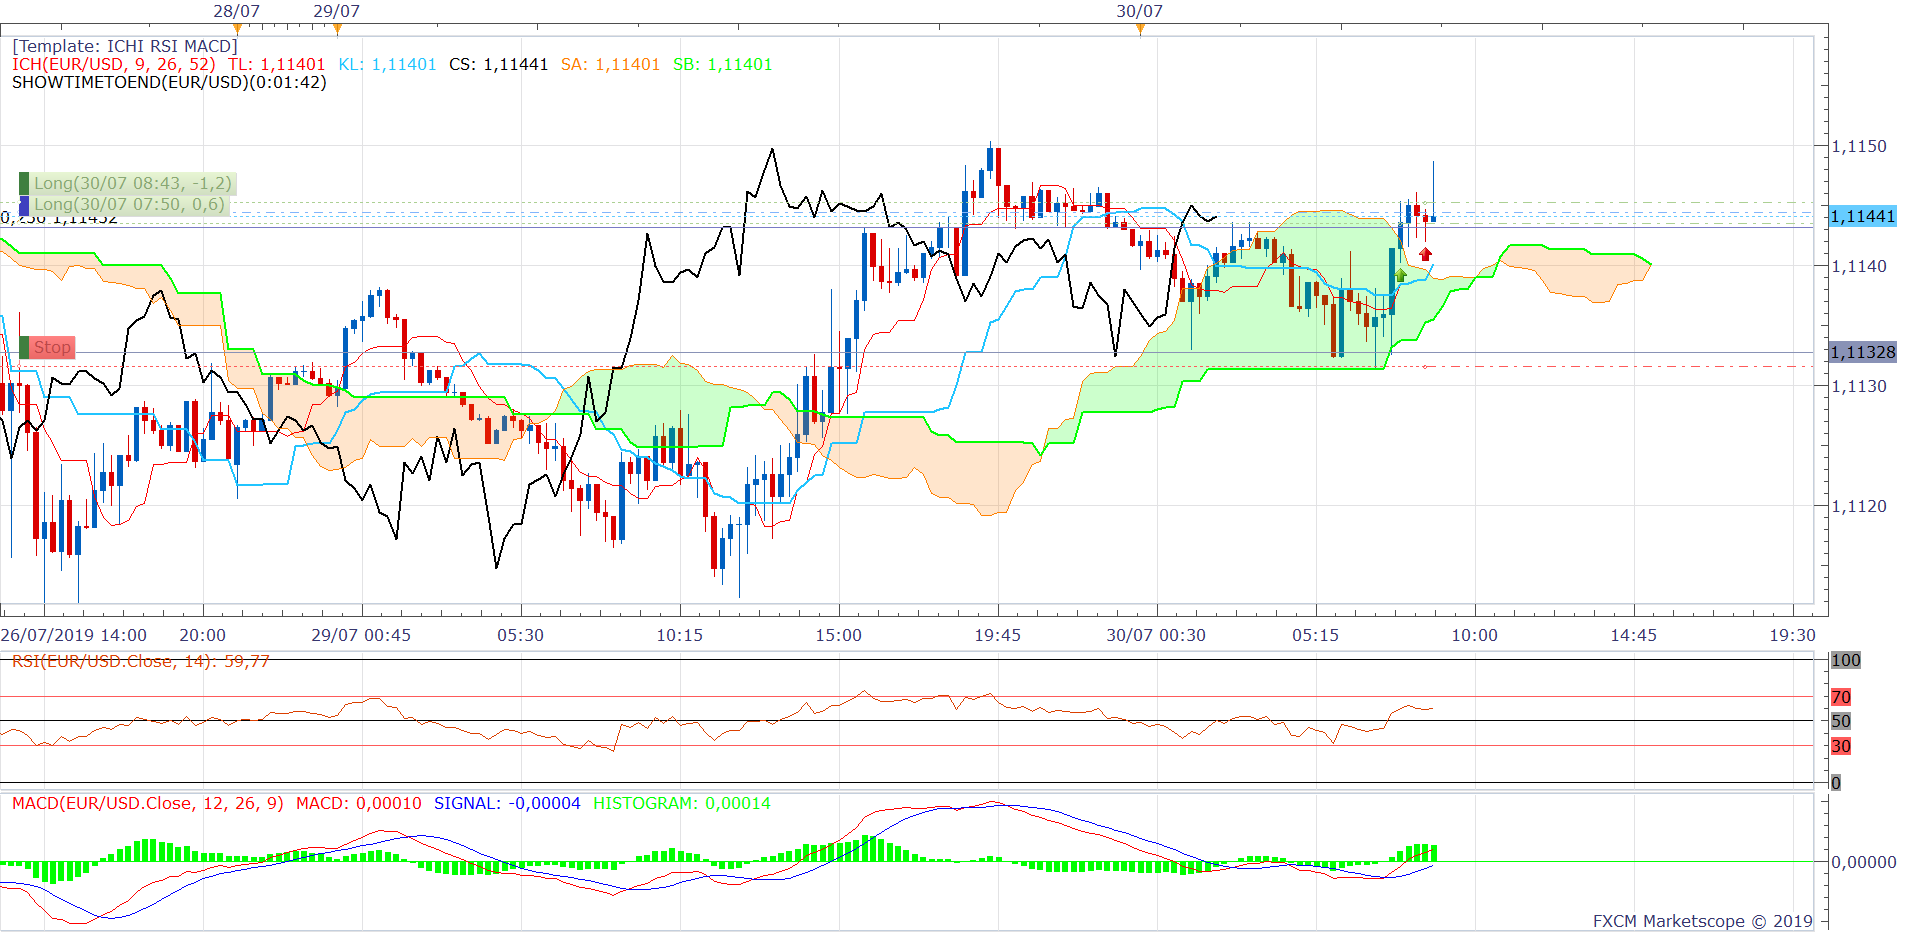This screenshot has width=1910, height=932.
Task: Click the RSI 50 level tag
Action: pos(1841,721)
